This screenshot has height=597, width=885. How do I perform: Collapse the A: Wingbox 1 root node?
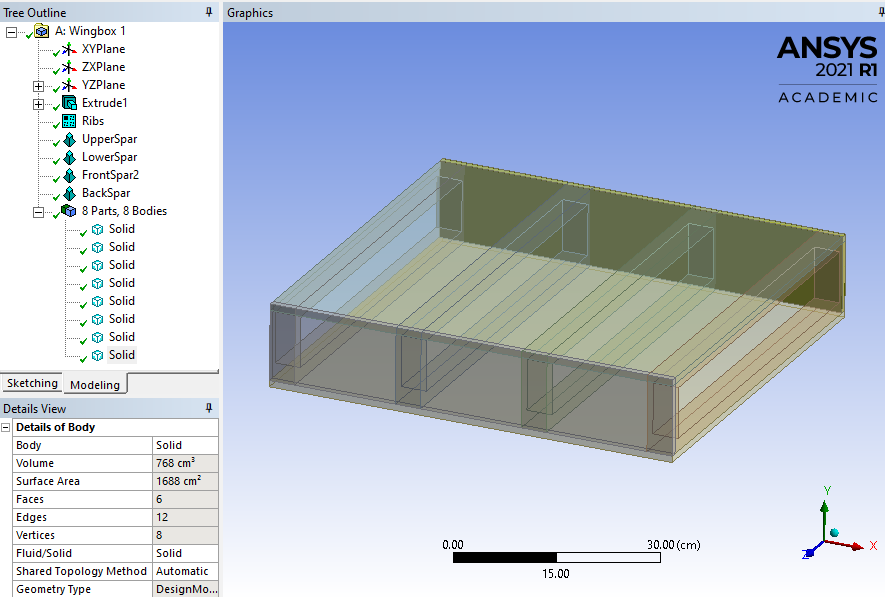click(11, 32)
